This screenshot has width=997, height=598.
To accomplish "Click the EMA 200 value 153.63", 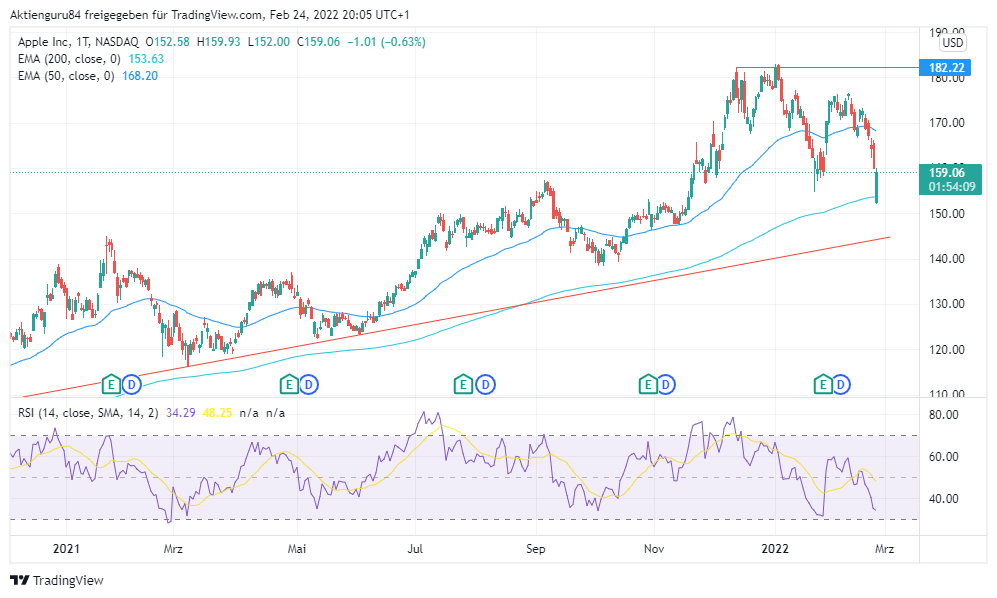I will click(x=146, y=59).
